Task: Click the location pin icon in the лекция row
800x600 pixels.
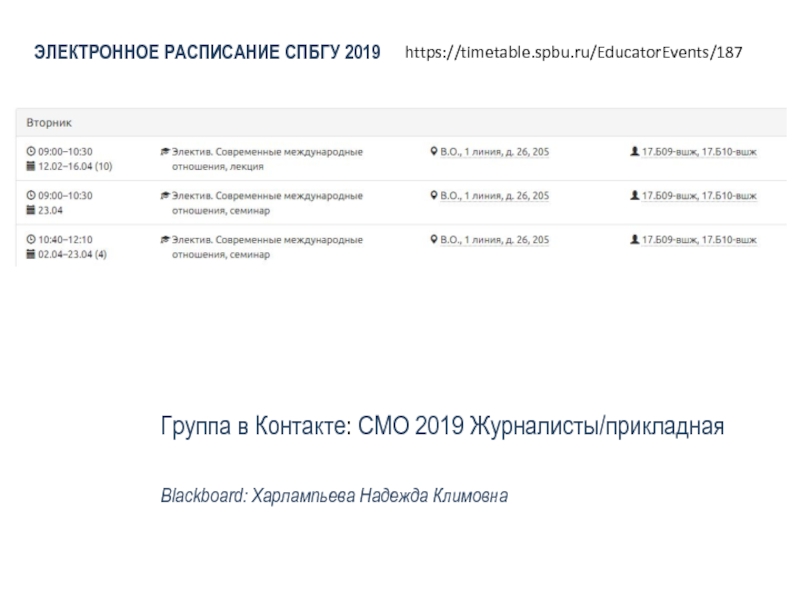Action: [x=434, y=151]
